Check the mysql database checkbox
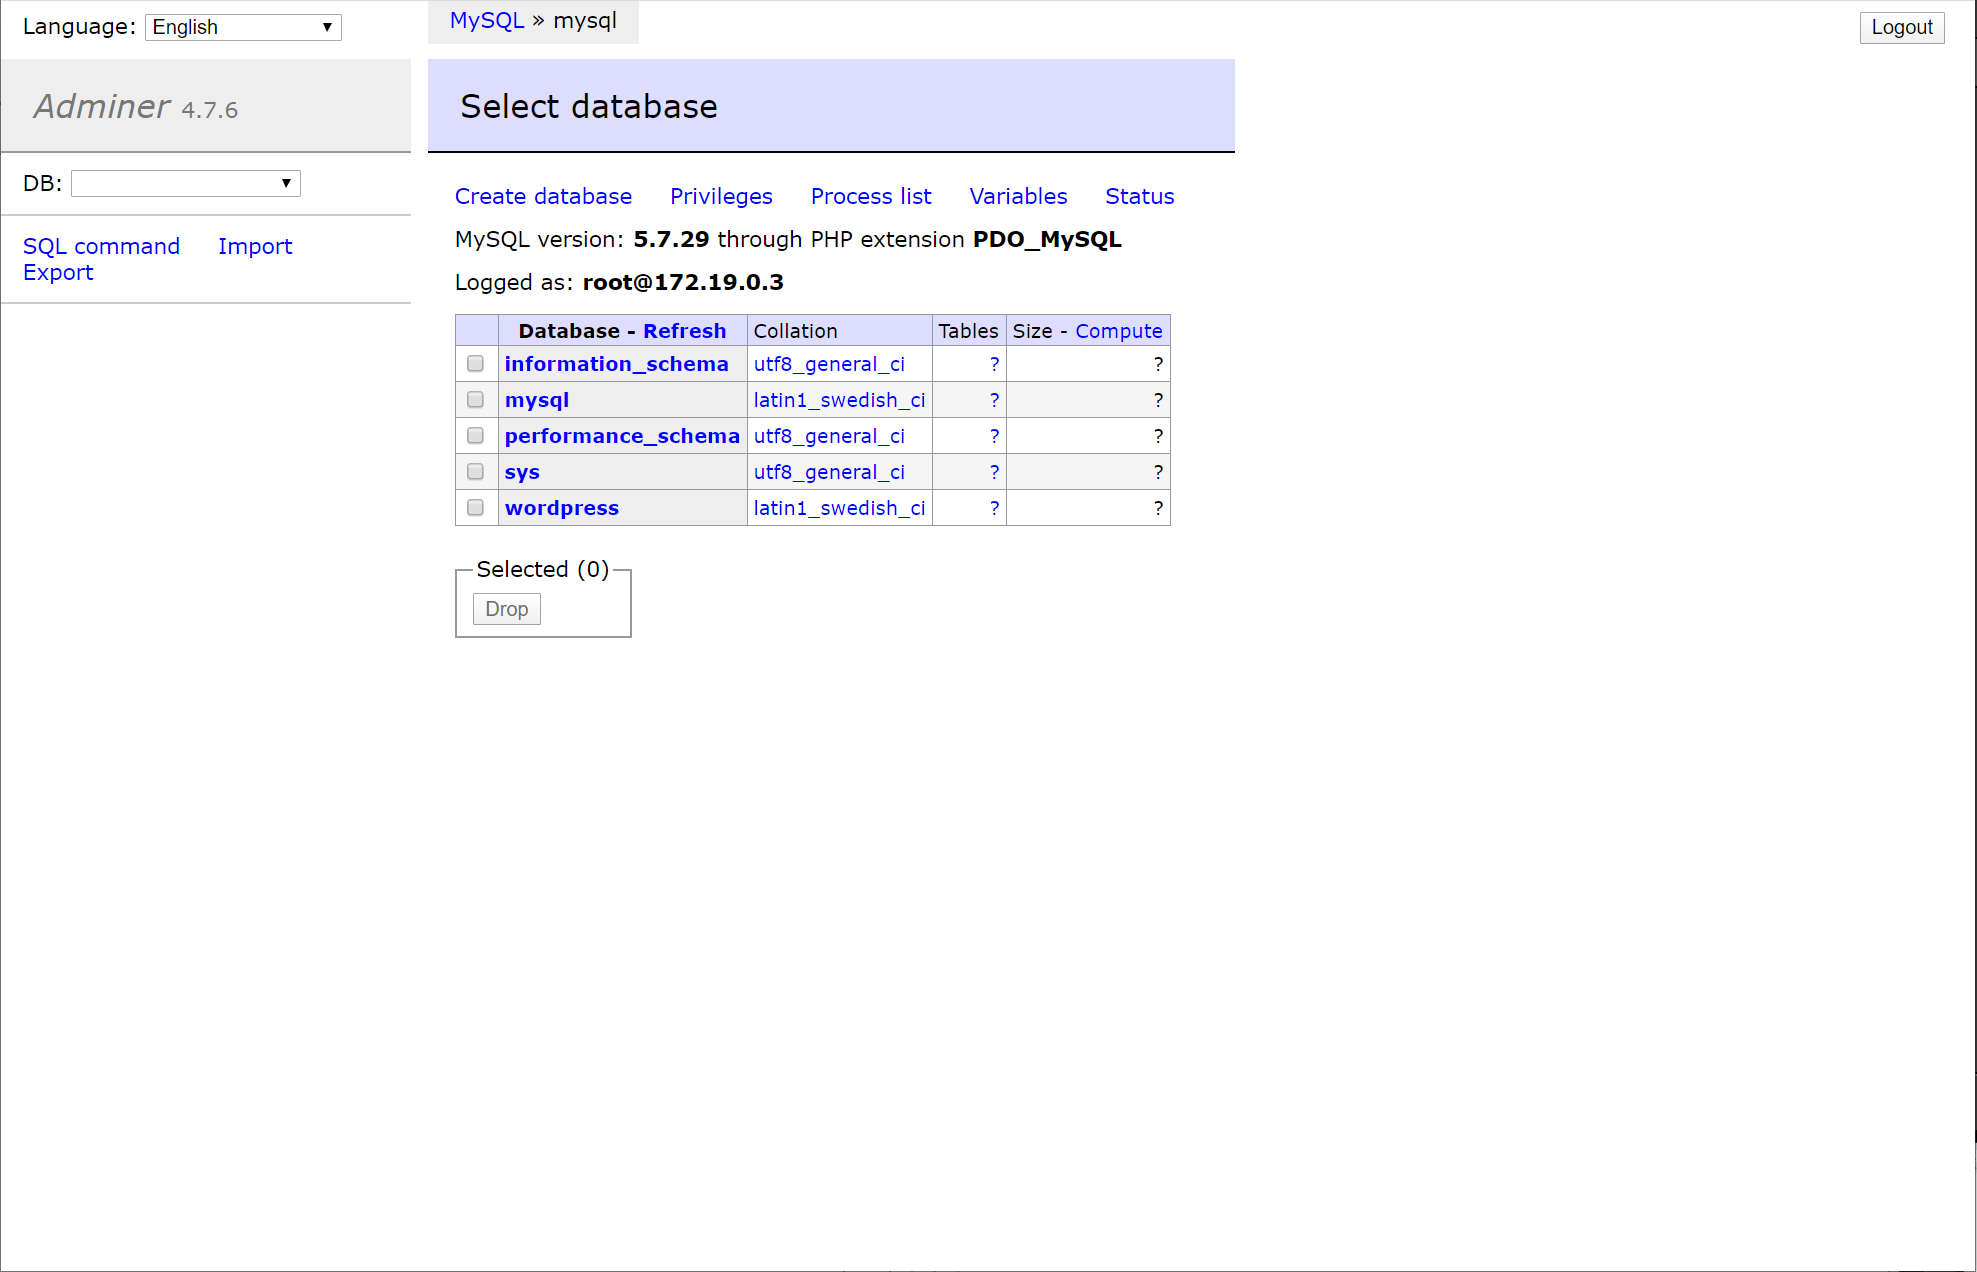The image size is (1977, 1272). pyautogui.click(x=475, y=400)
